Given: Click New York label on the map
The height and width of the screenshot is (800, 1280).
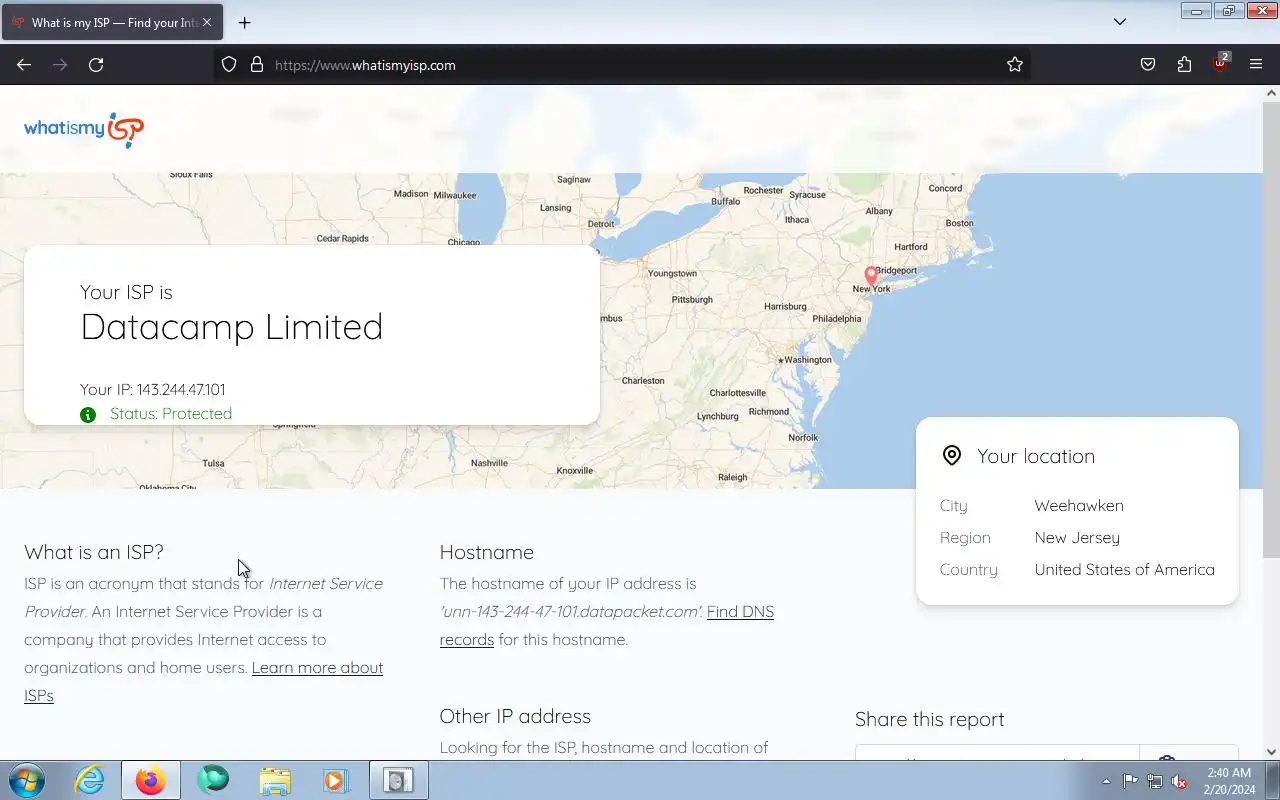Looking at the screenshot, I should (x=871, y=289).
